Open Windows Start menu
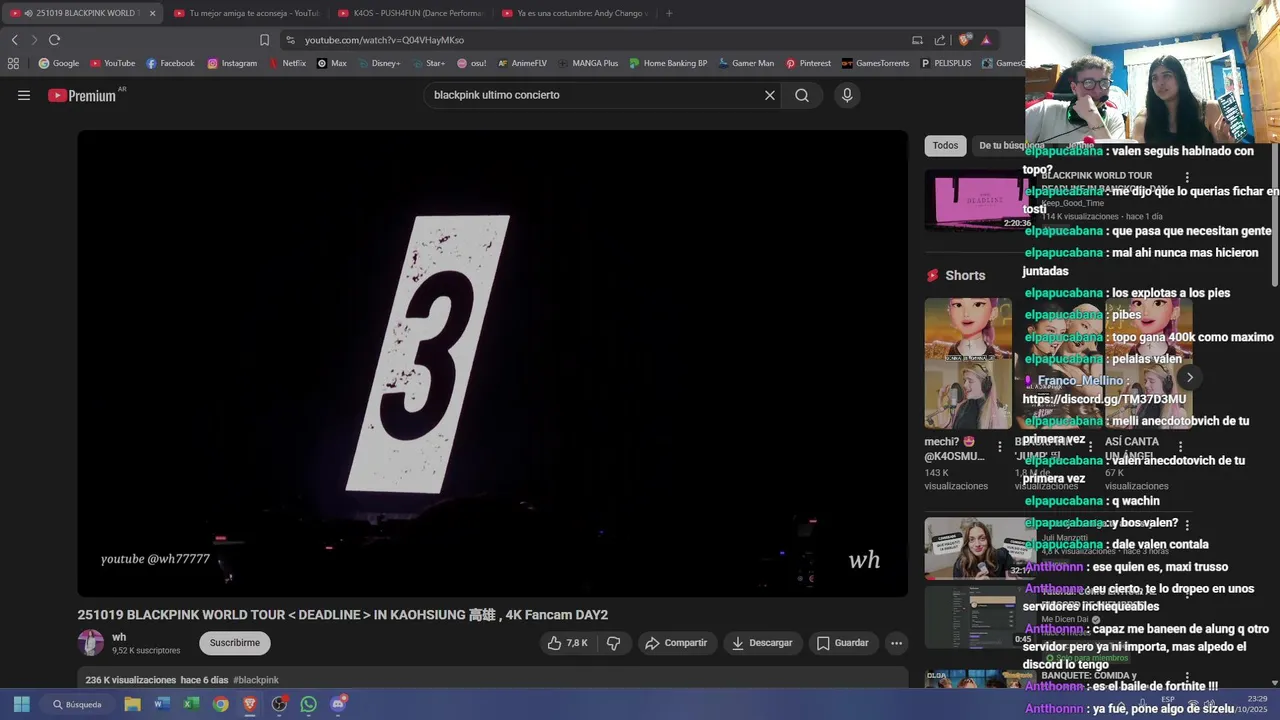This screenshot has height=720, width=1280. click(x=21, y=704)
